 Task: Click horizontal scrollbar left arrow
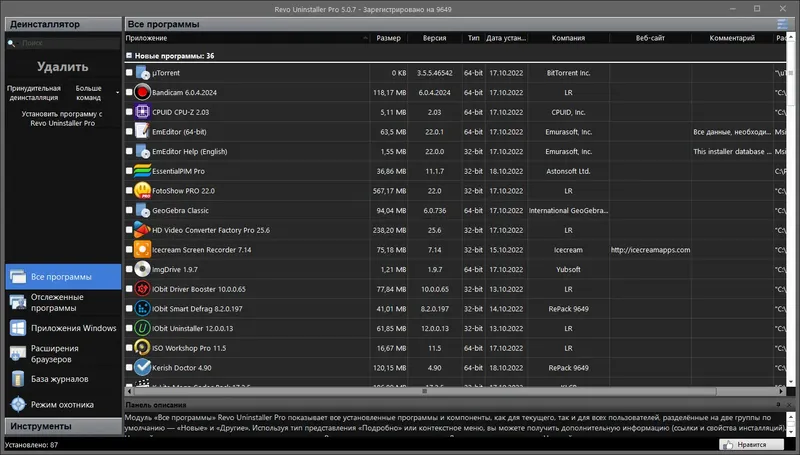(x=129, y=391)
